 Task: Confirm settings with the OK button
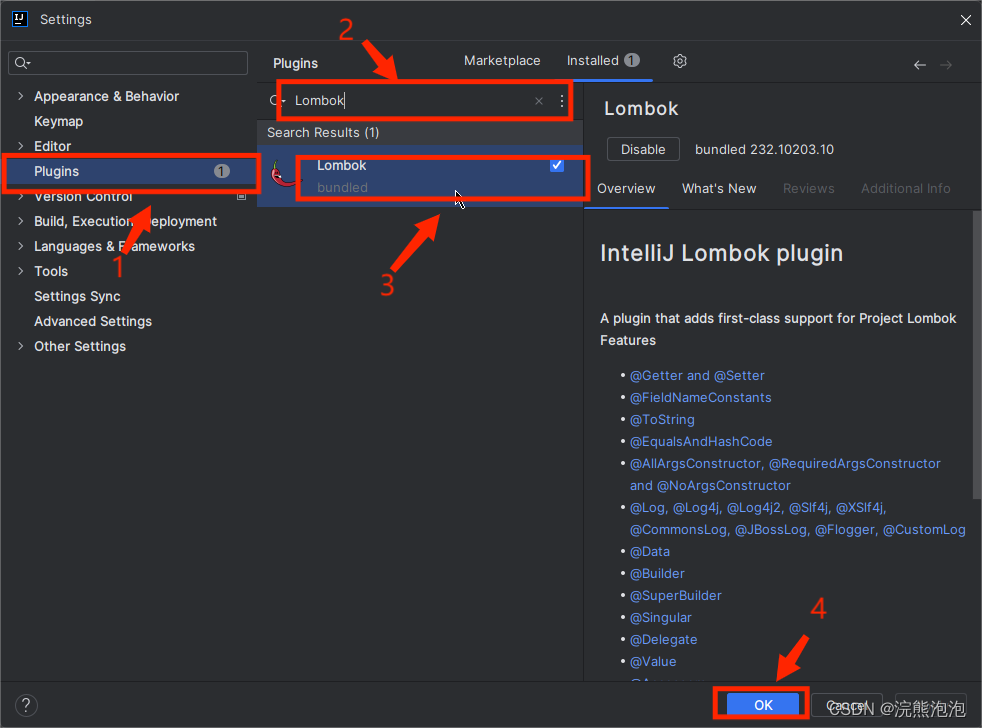(x=763, y=705)
